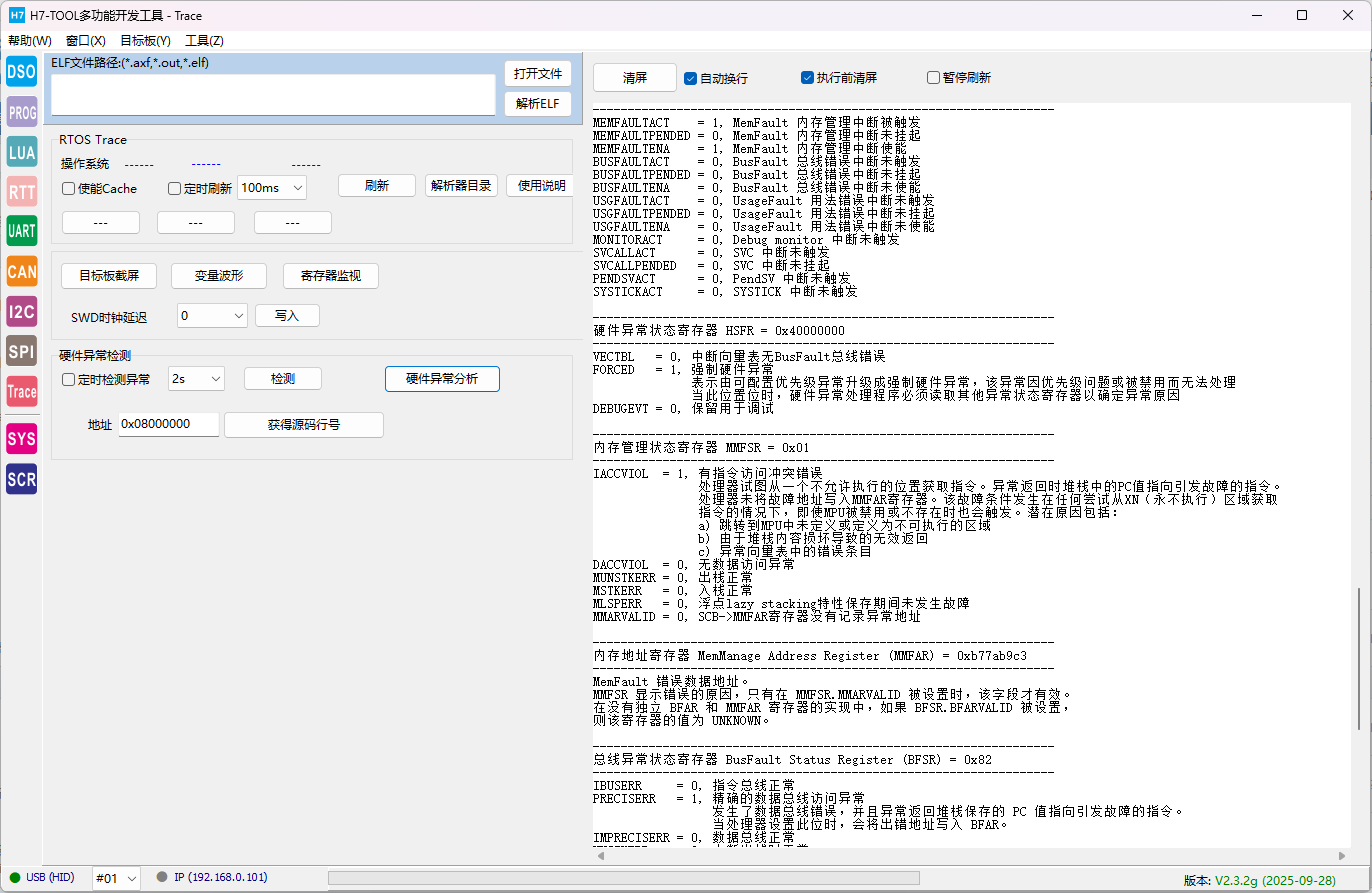
Task: Uncheck the 自动换行 word wrap checkbox
Action: [691, 78]
